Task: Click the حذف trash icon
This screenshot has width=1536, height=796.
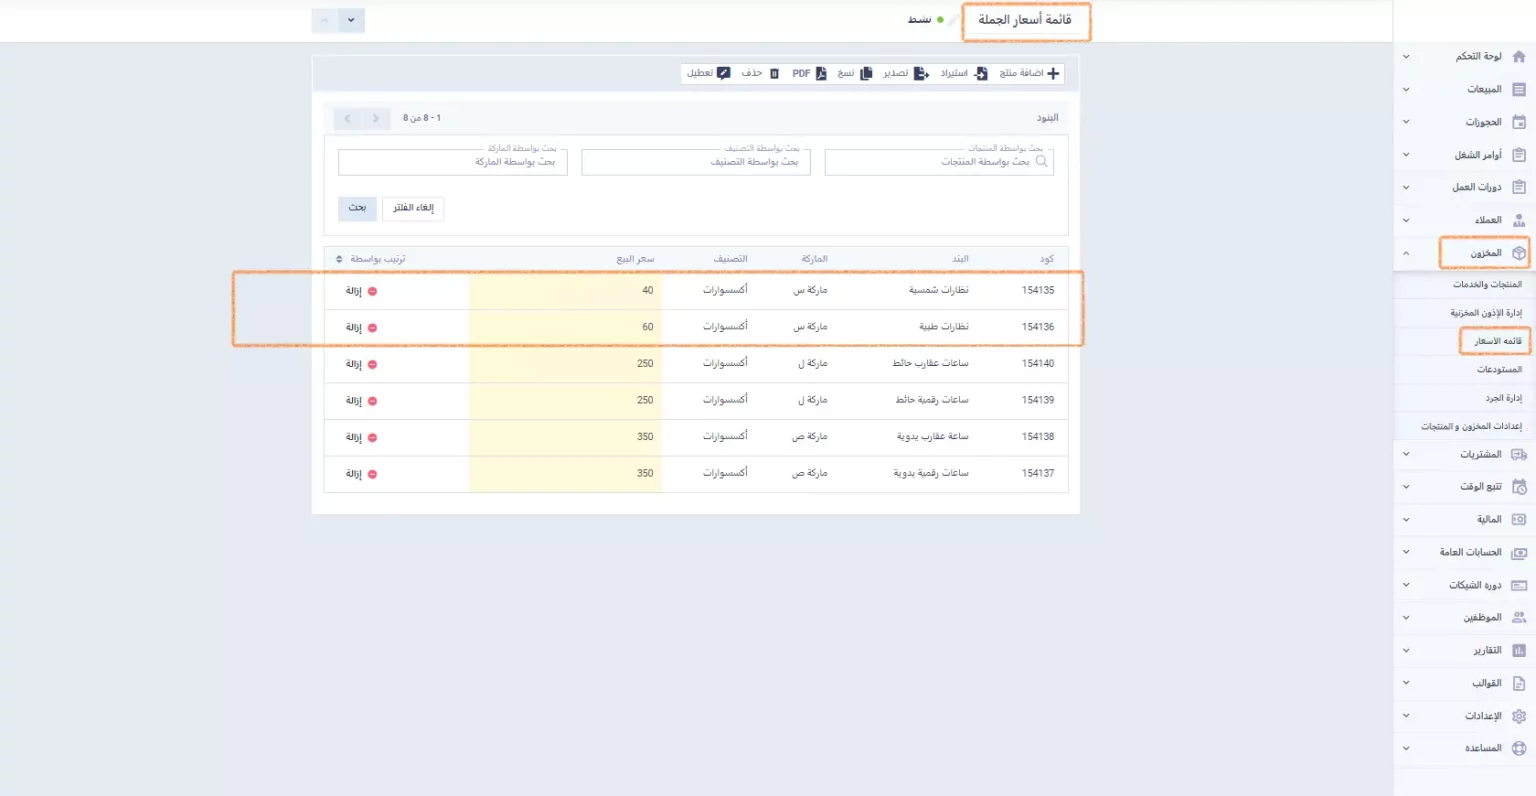Action: tap(774, 73)
